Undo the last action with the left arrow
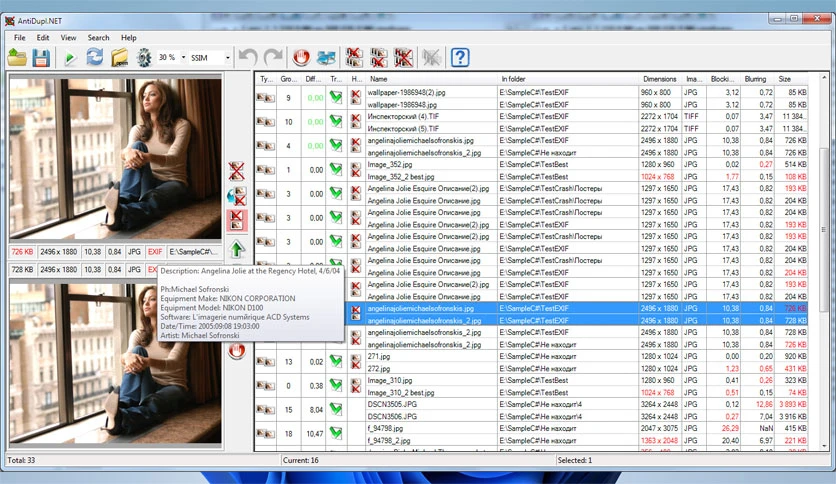The height and width of the screenshot is (484, 836). click(x=248, y=57)
